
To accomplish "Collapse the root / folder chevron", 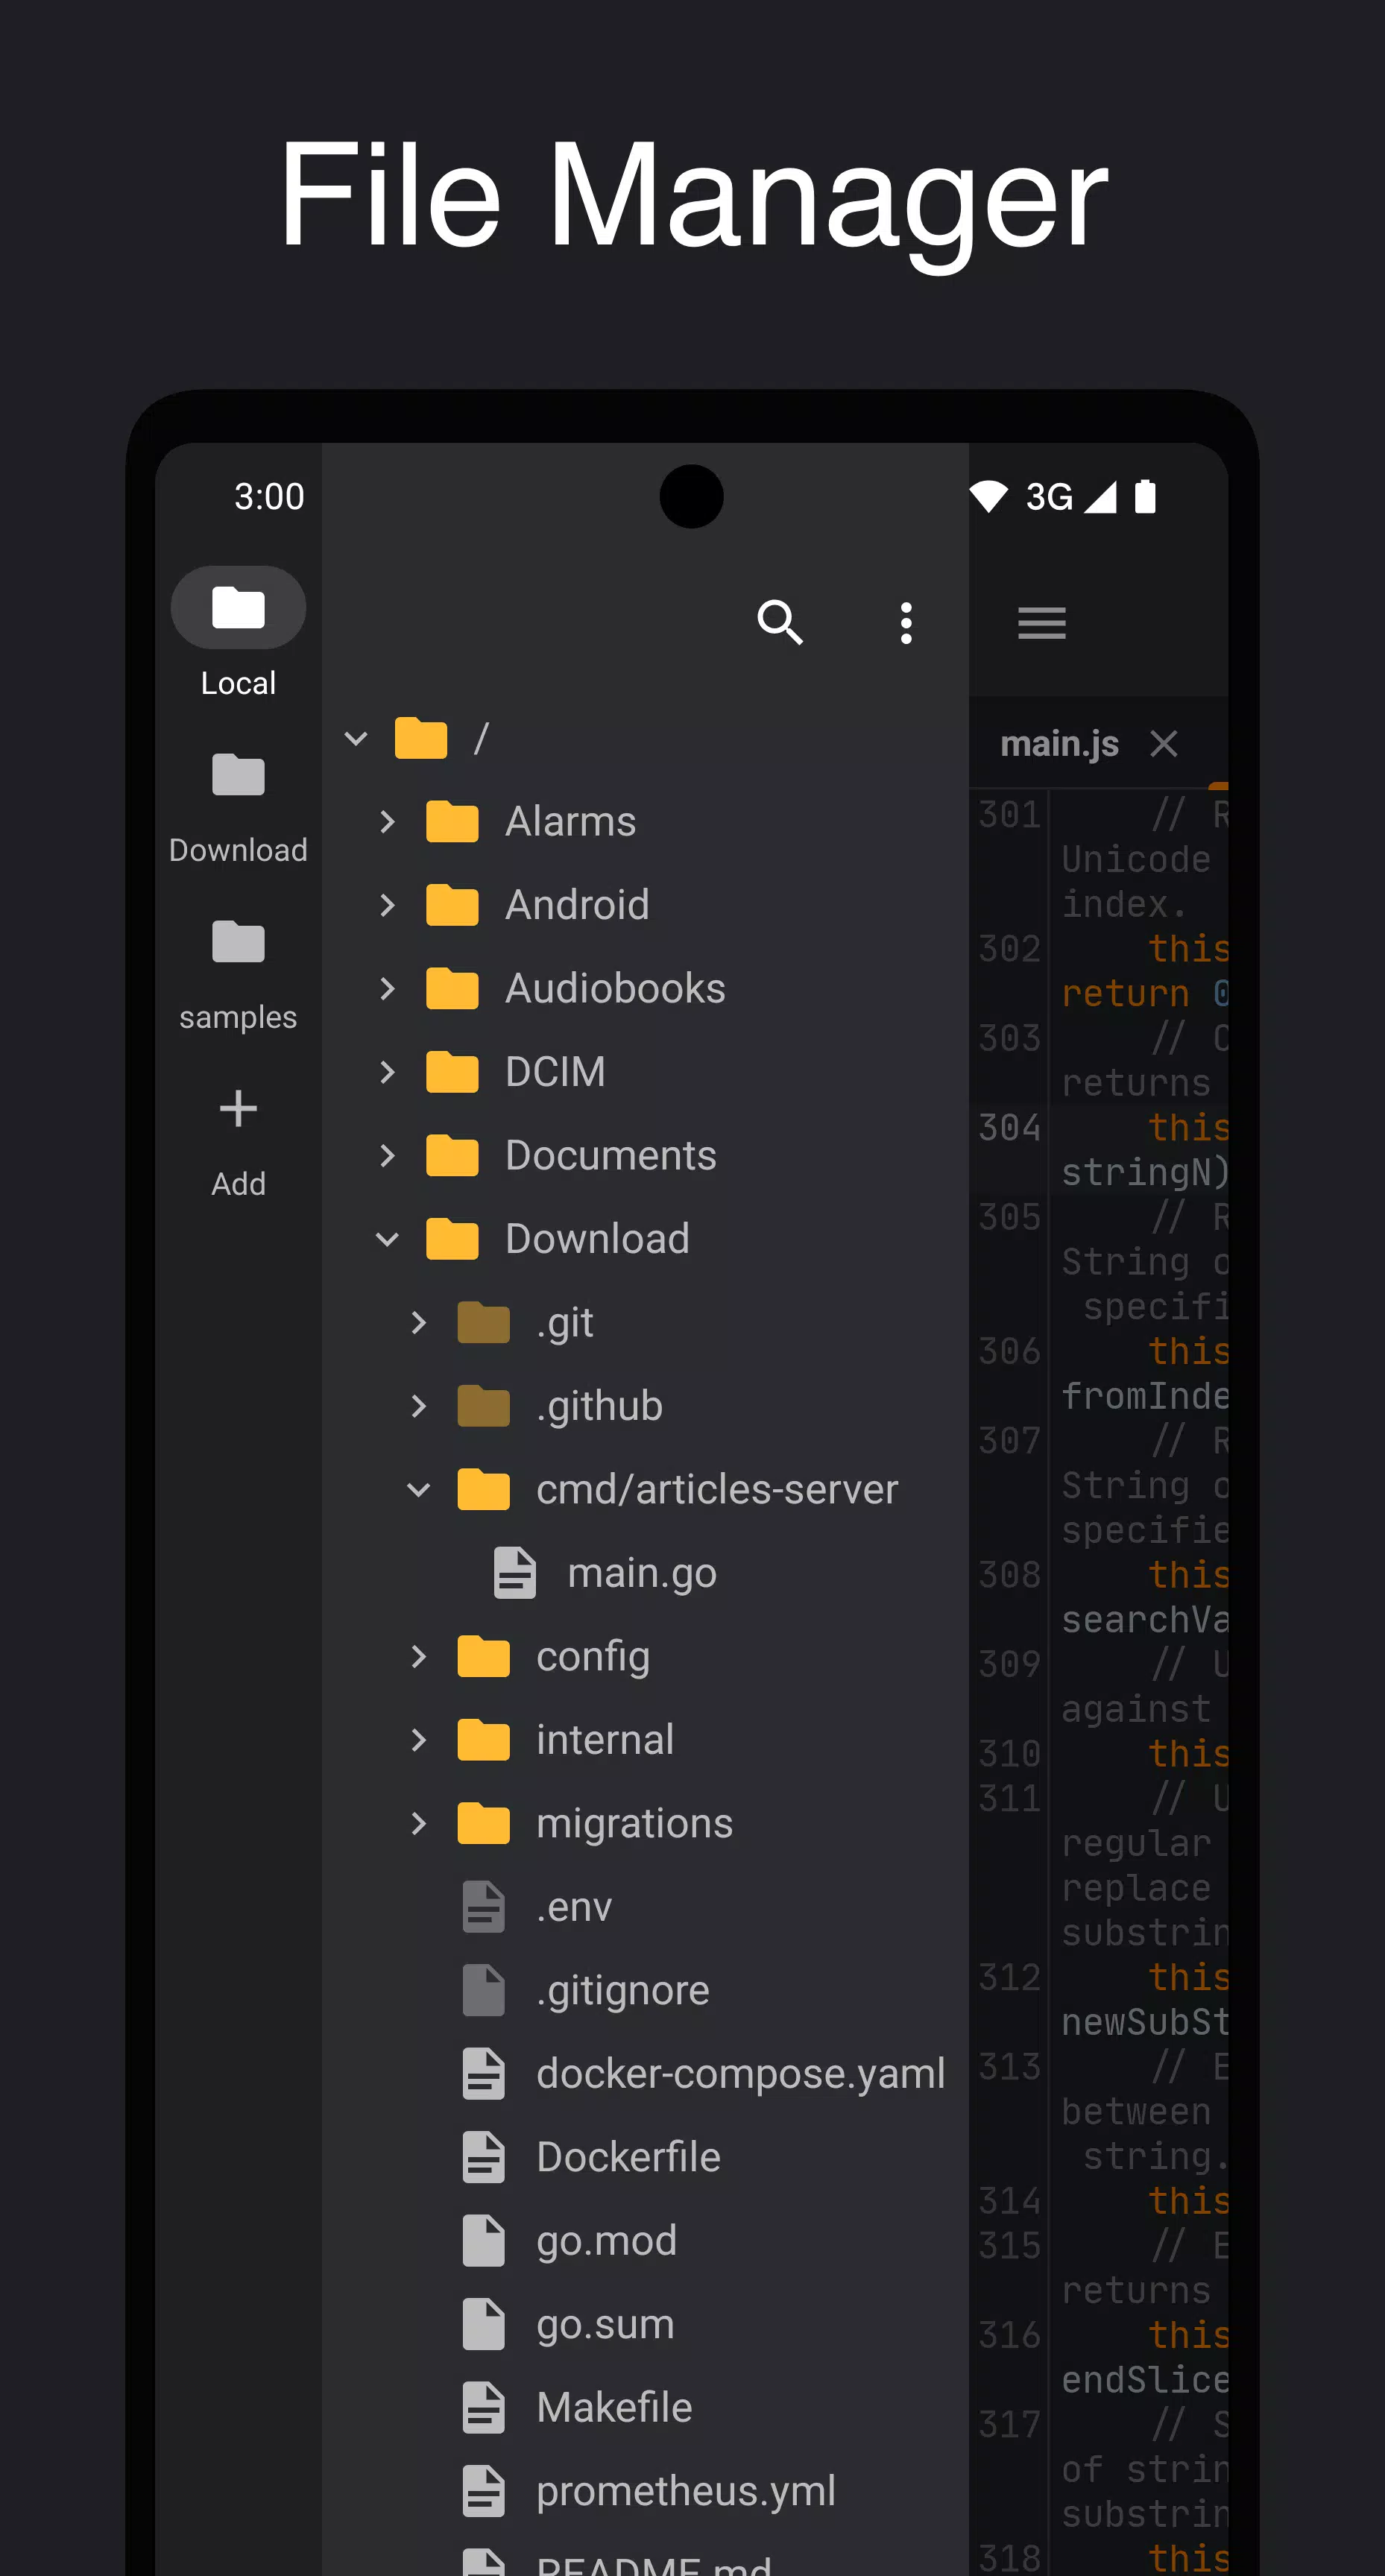I will (356, 739).
